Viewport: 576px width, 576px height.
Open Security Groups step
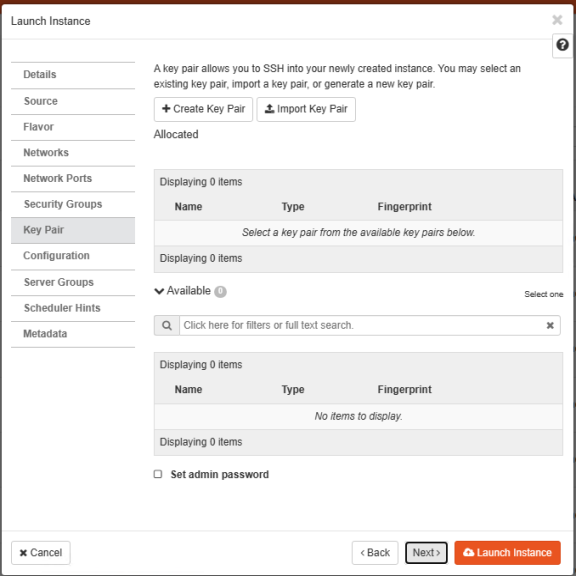coord(73,204)
